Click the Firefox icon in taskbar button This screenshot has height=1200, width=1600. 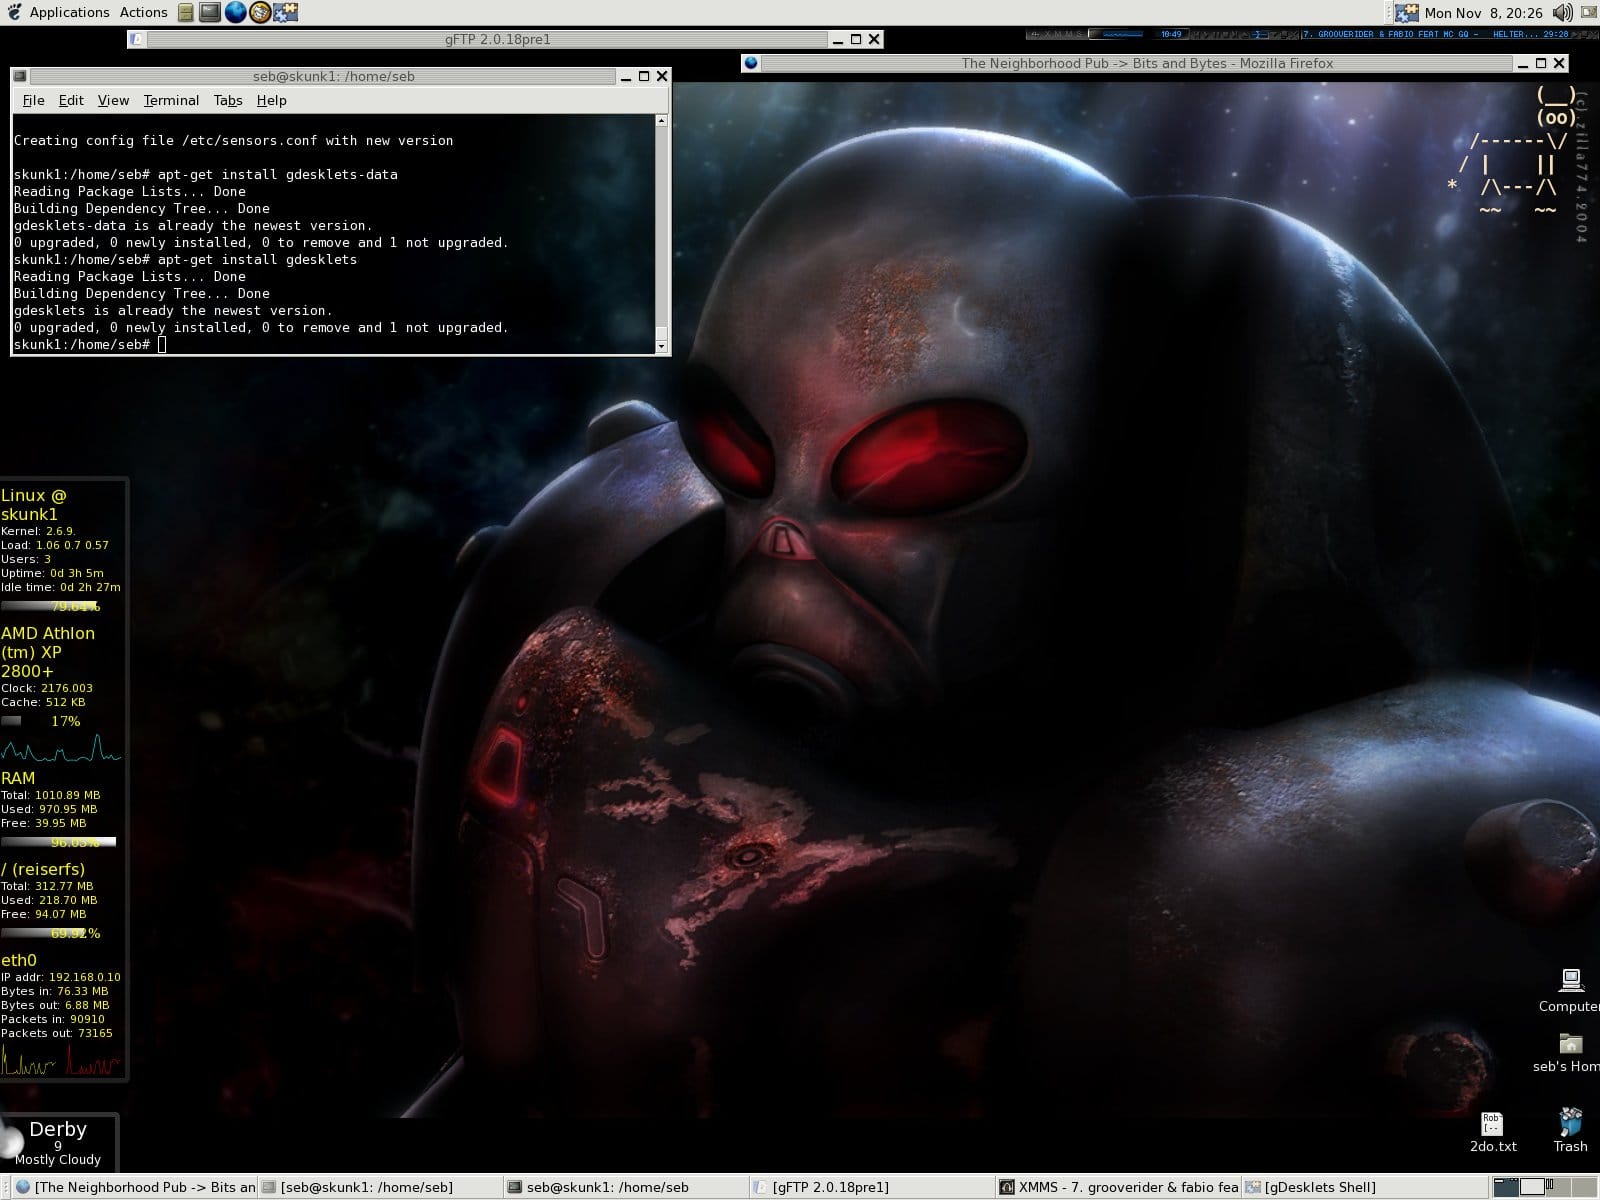pyautogui.click(x=23, y=1187)
